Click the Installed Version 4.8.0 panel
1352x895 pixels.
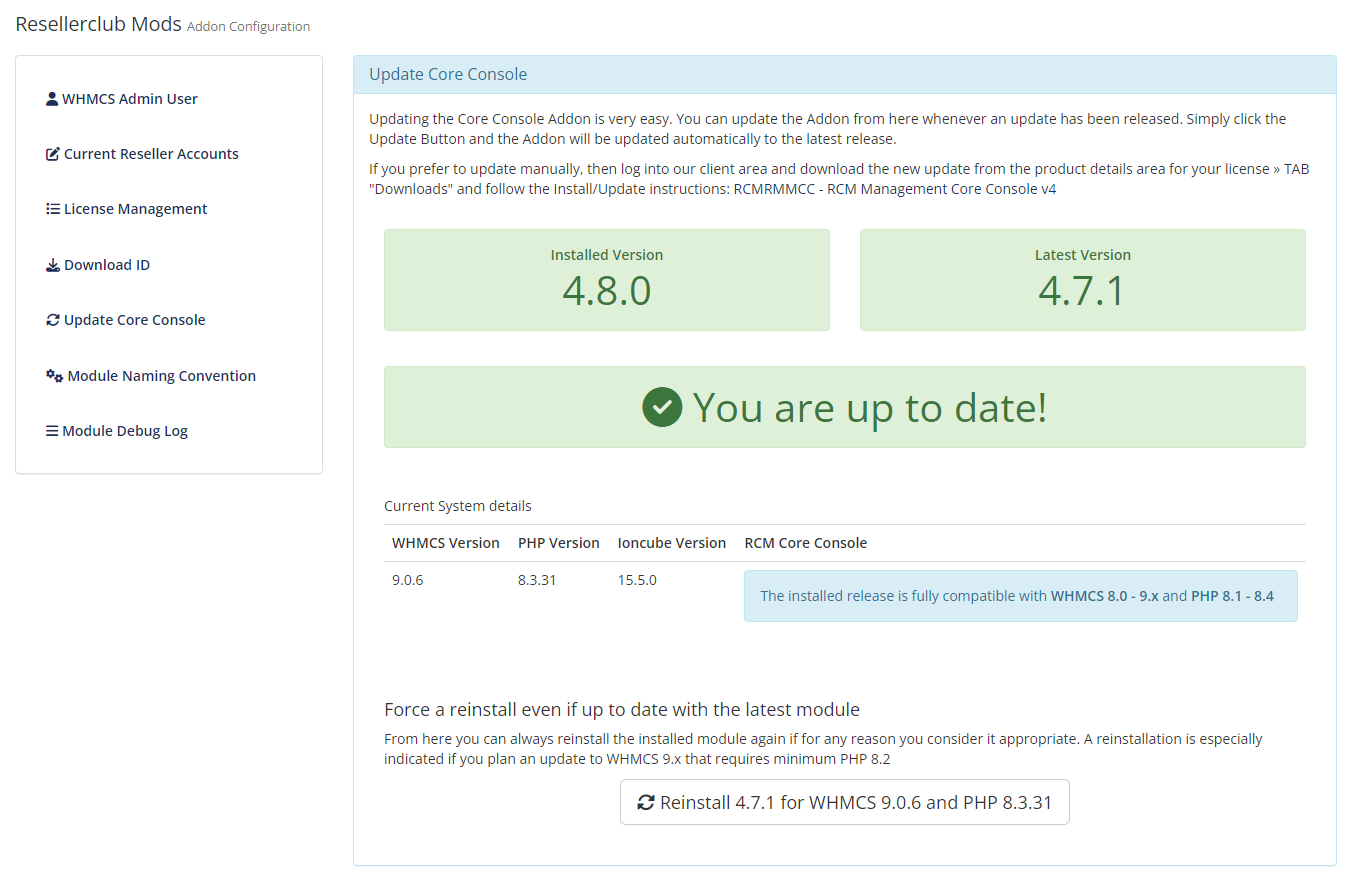coord(607,280)
